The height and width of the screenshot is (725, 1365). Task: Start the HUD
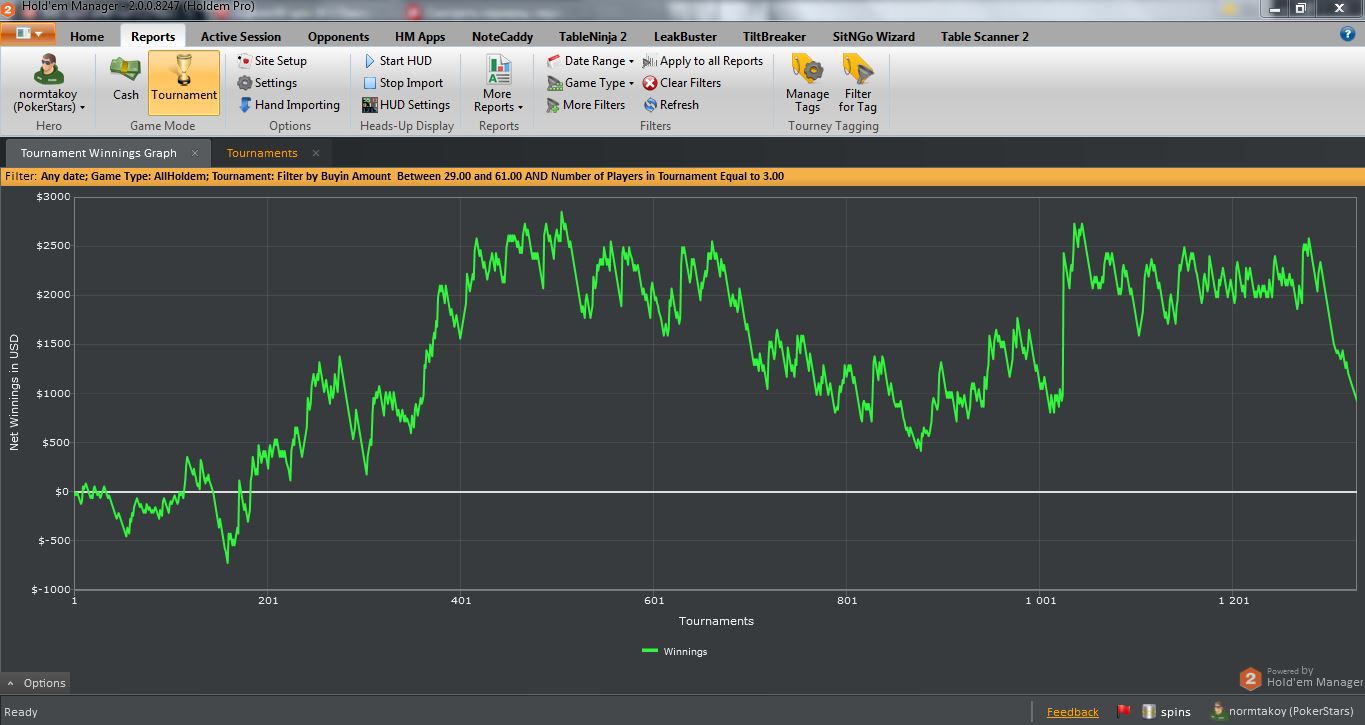[397, 61]
